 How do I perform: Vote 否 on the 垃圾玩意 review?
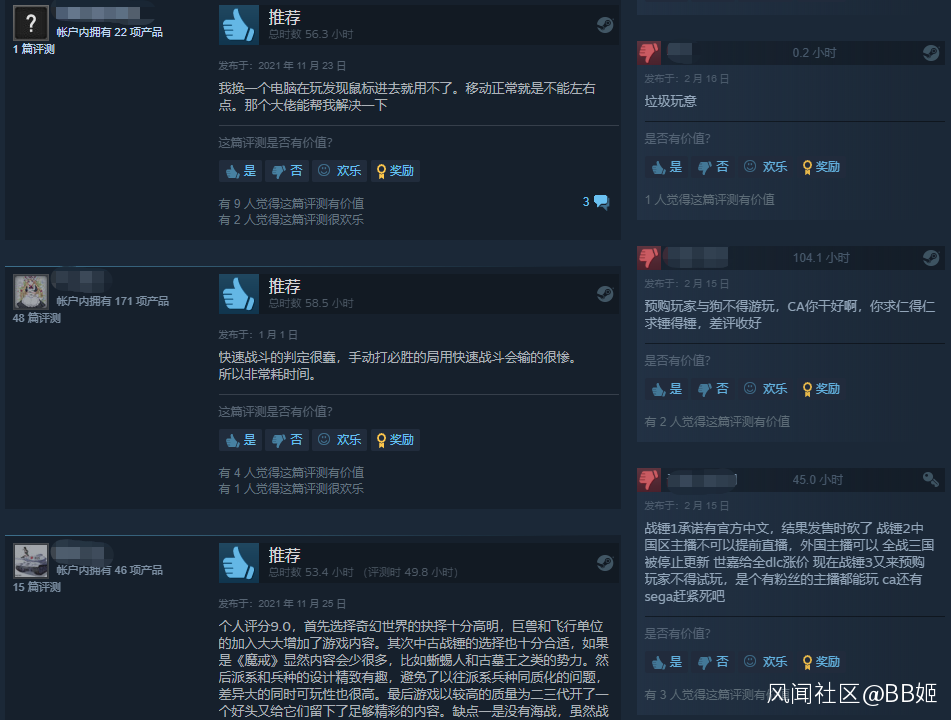713,167
